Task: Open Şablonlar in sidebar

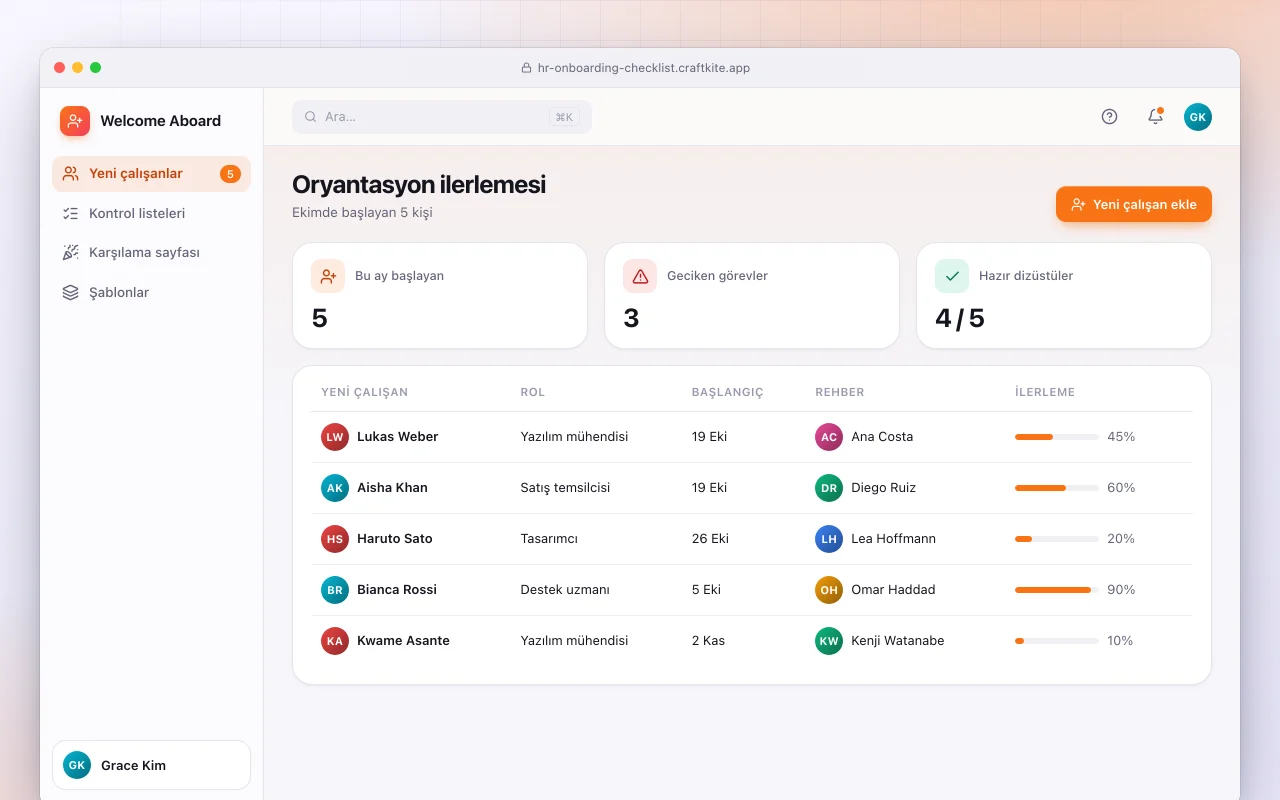Action: click(151, 293)
